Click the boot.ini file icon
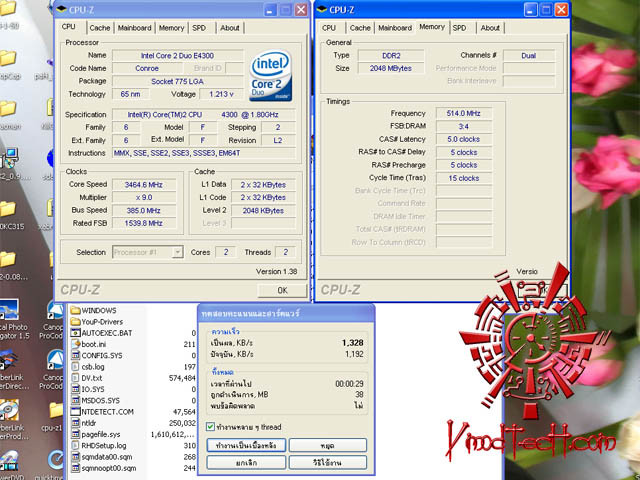The width and height of the screenshot is (640, 480). (75, 344)
